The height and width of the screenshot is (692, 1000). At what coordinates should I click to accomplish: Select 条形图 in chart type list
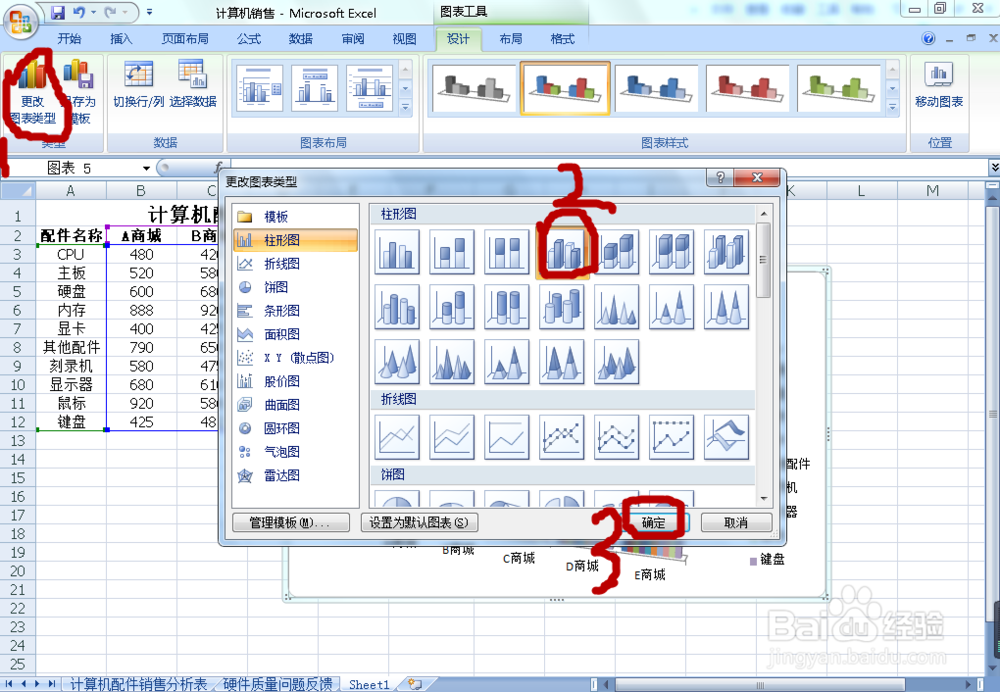coord(295,311)
